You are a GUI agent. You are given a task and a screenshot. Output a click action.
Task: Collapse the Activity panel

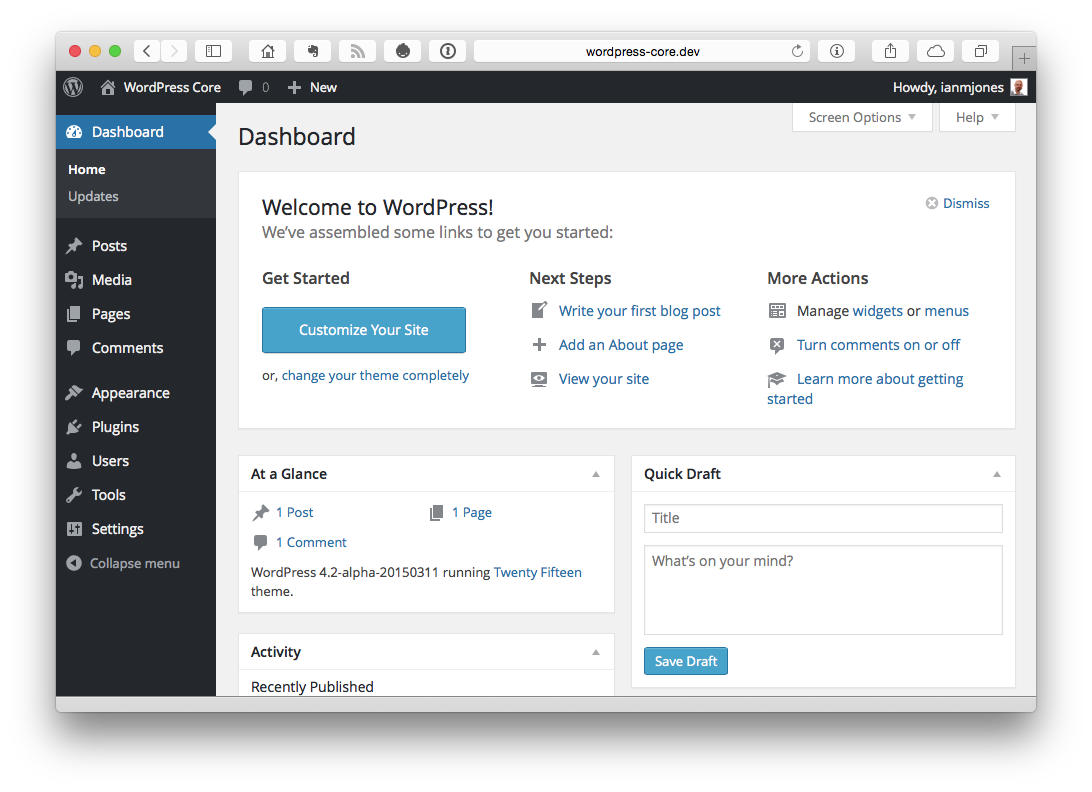597,651
